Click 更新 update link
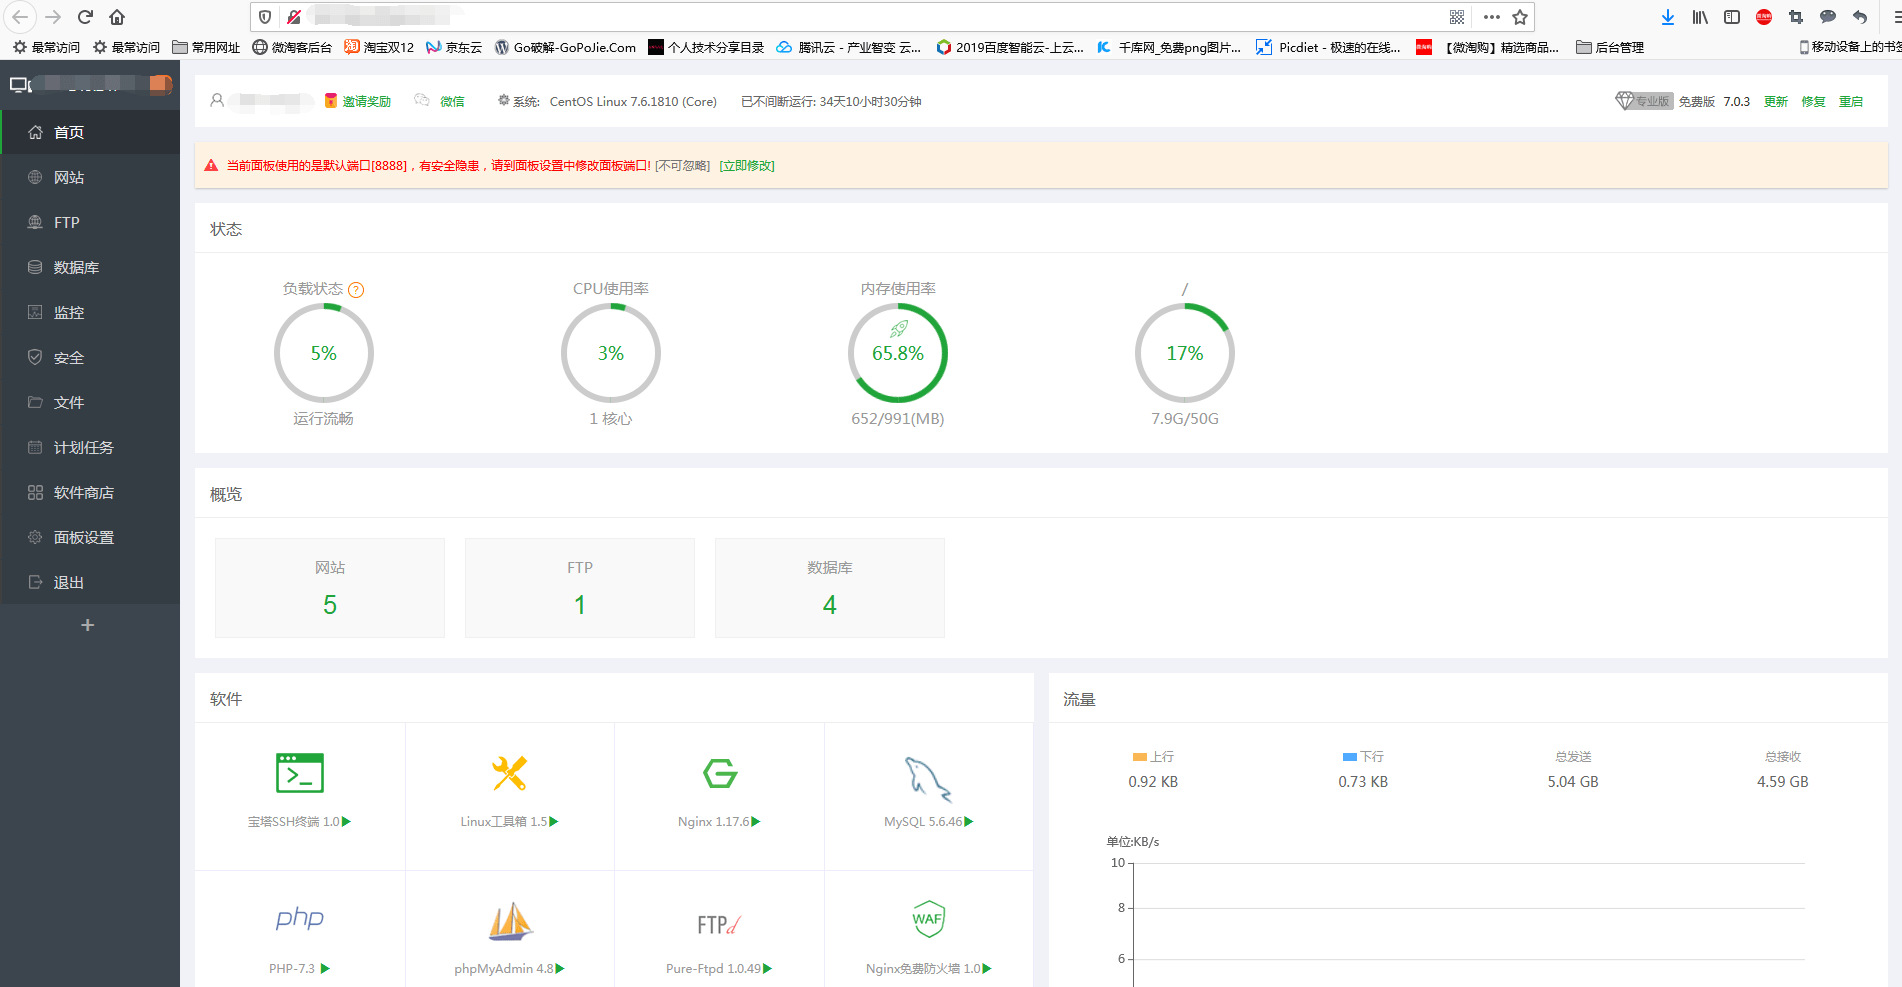 click(1776, 101)
